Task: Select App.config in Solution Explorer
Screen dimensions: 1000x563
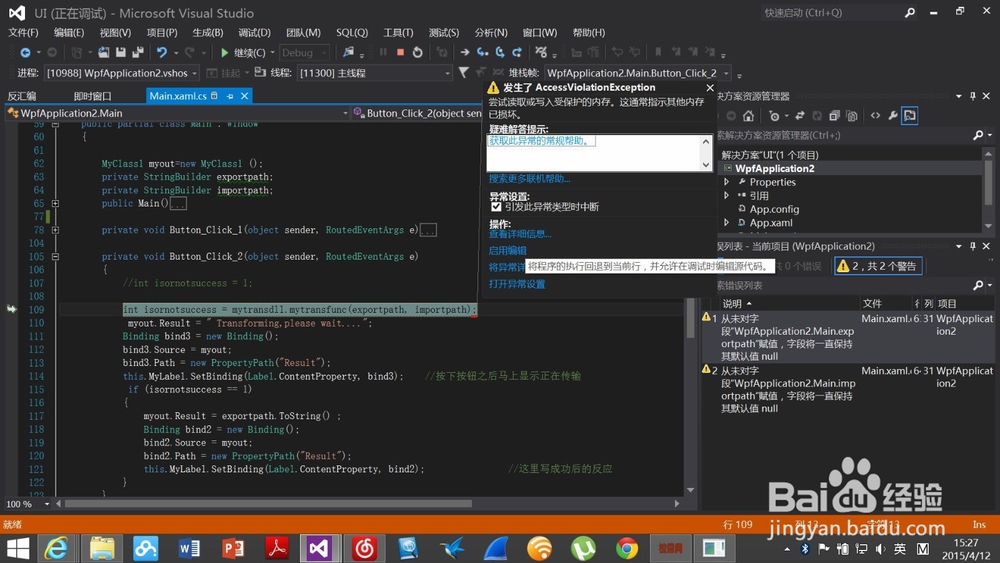Action: point(774,208)
